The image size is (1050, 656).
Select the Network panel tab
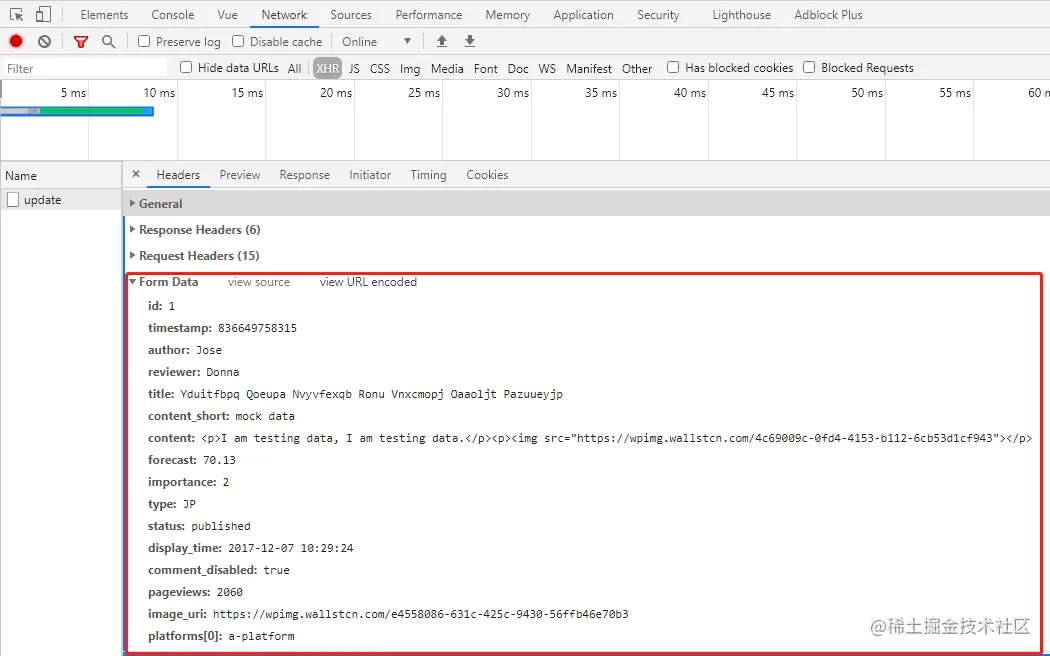[x=284, y=15]
